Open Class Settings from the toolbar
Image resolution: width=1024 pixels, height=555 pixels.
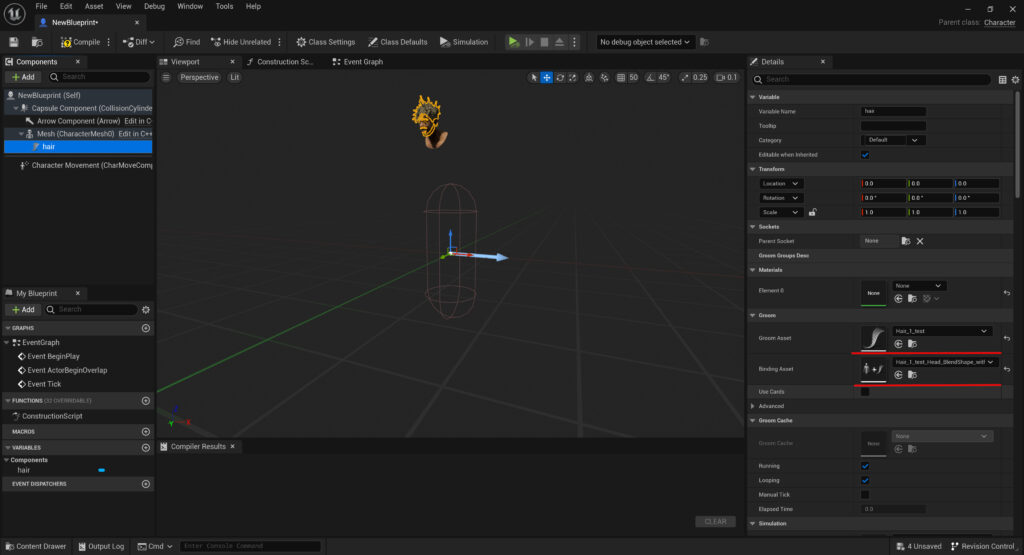pyautogui.click(x=325, y=42)
